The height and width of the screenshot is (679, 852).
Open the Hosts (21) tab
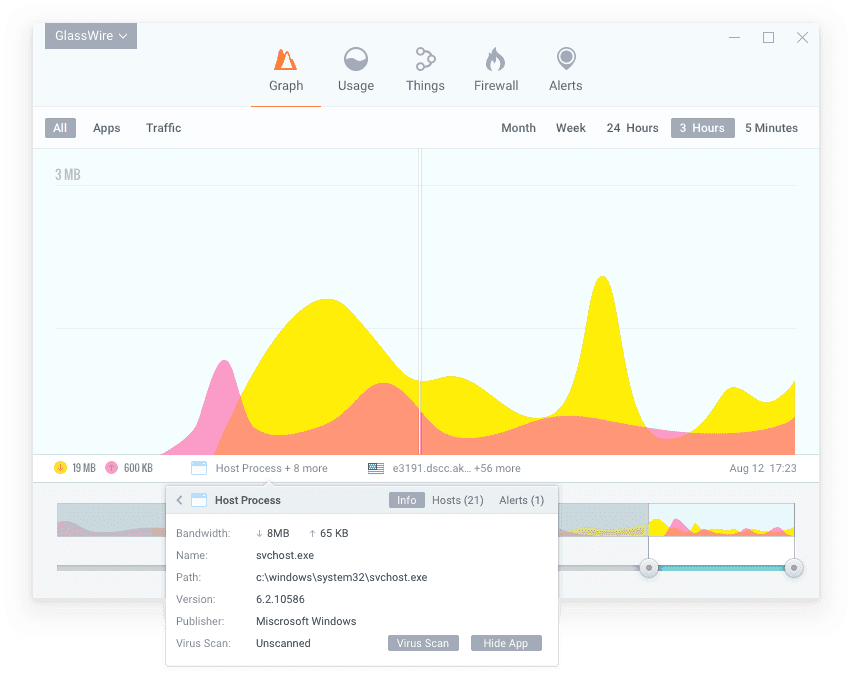click(458, 500)
